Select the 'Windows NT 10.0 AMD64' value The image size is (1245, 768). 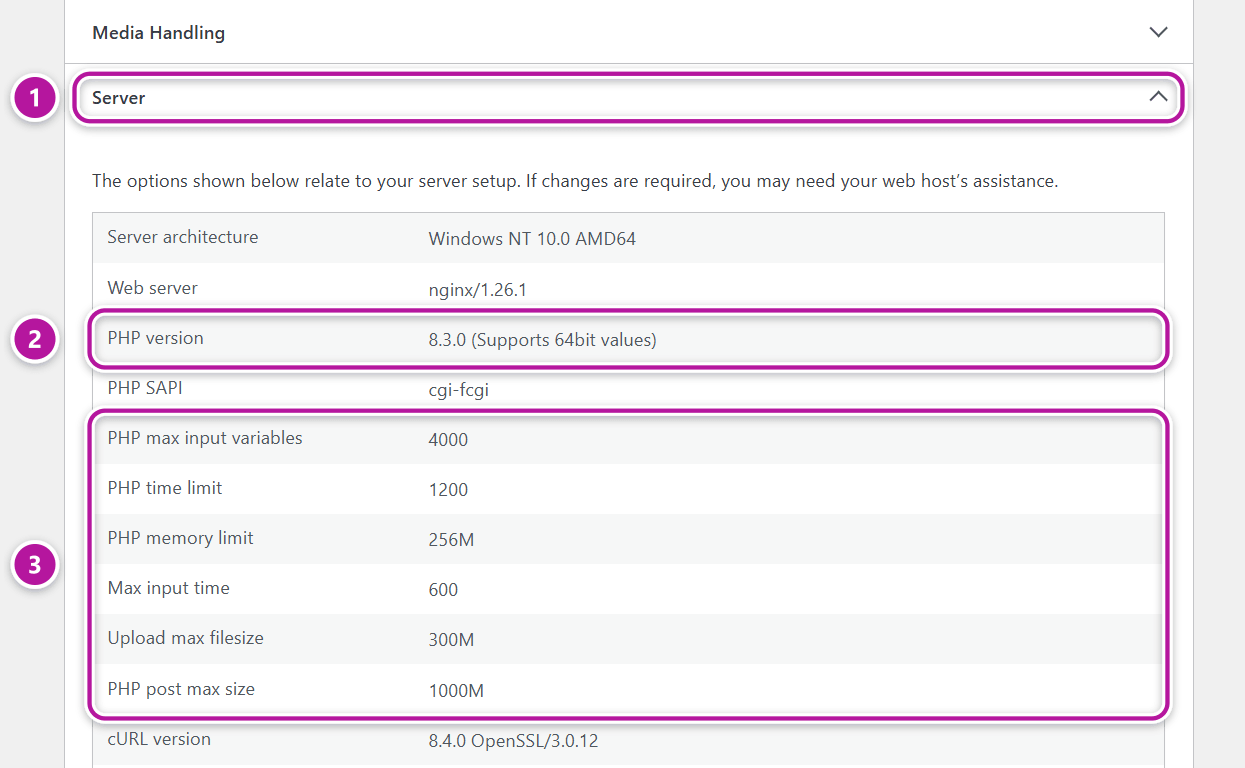tap(532, 239)
